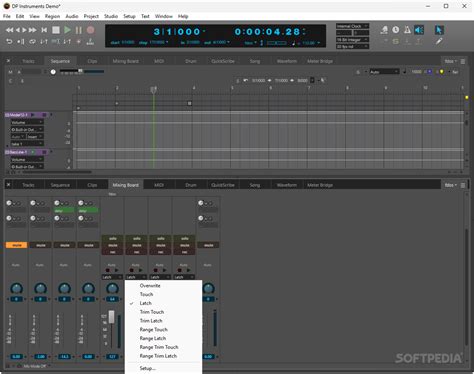Viewport: 474px width, 374px height.
Task: Toggle the Memory Cycle loop icon
Action: pos(32,41)
